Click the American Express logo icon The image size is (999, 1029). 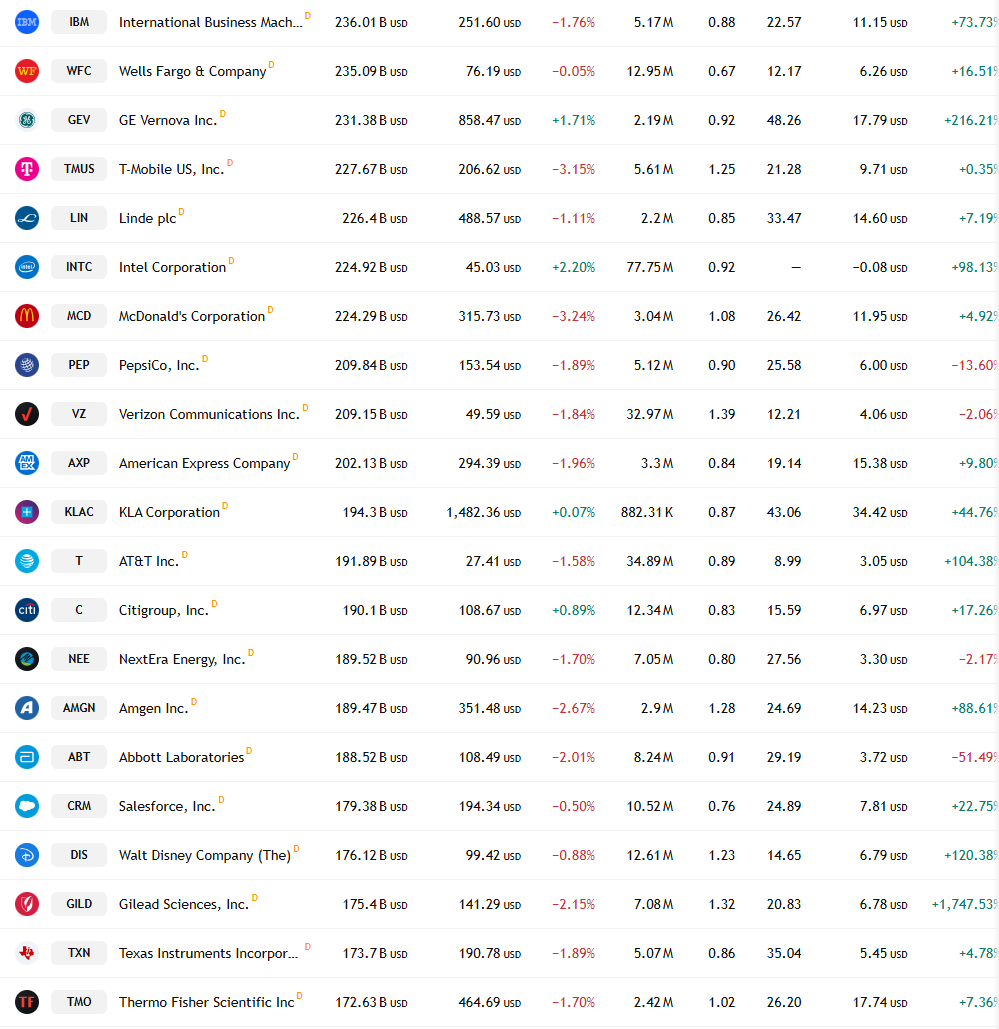coord(27,463)
